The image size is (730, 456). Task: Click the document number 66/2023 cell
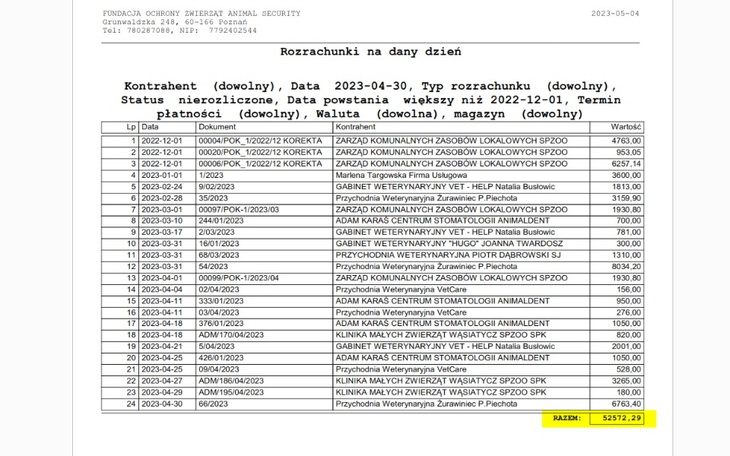tap(212, 404)
